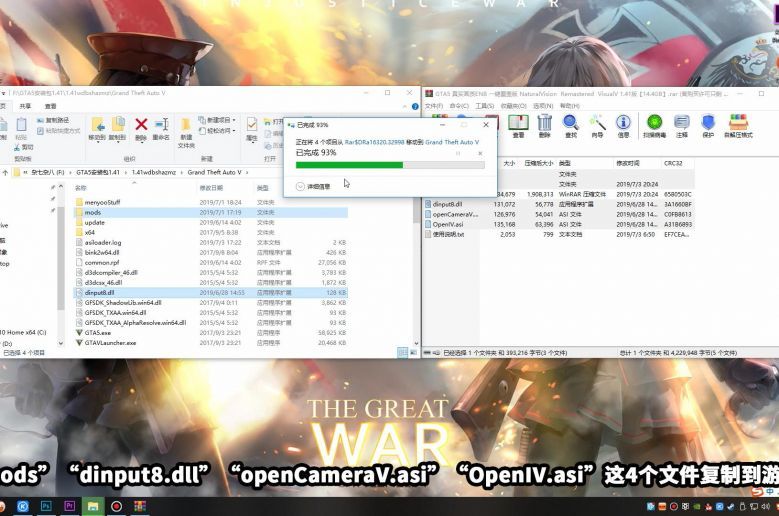The image size is (779, 516).
Task: Pause the file copy operation
Action: [x=458, y=153]
